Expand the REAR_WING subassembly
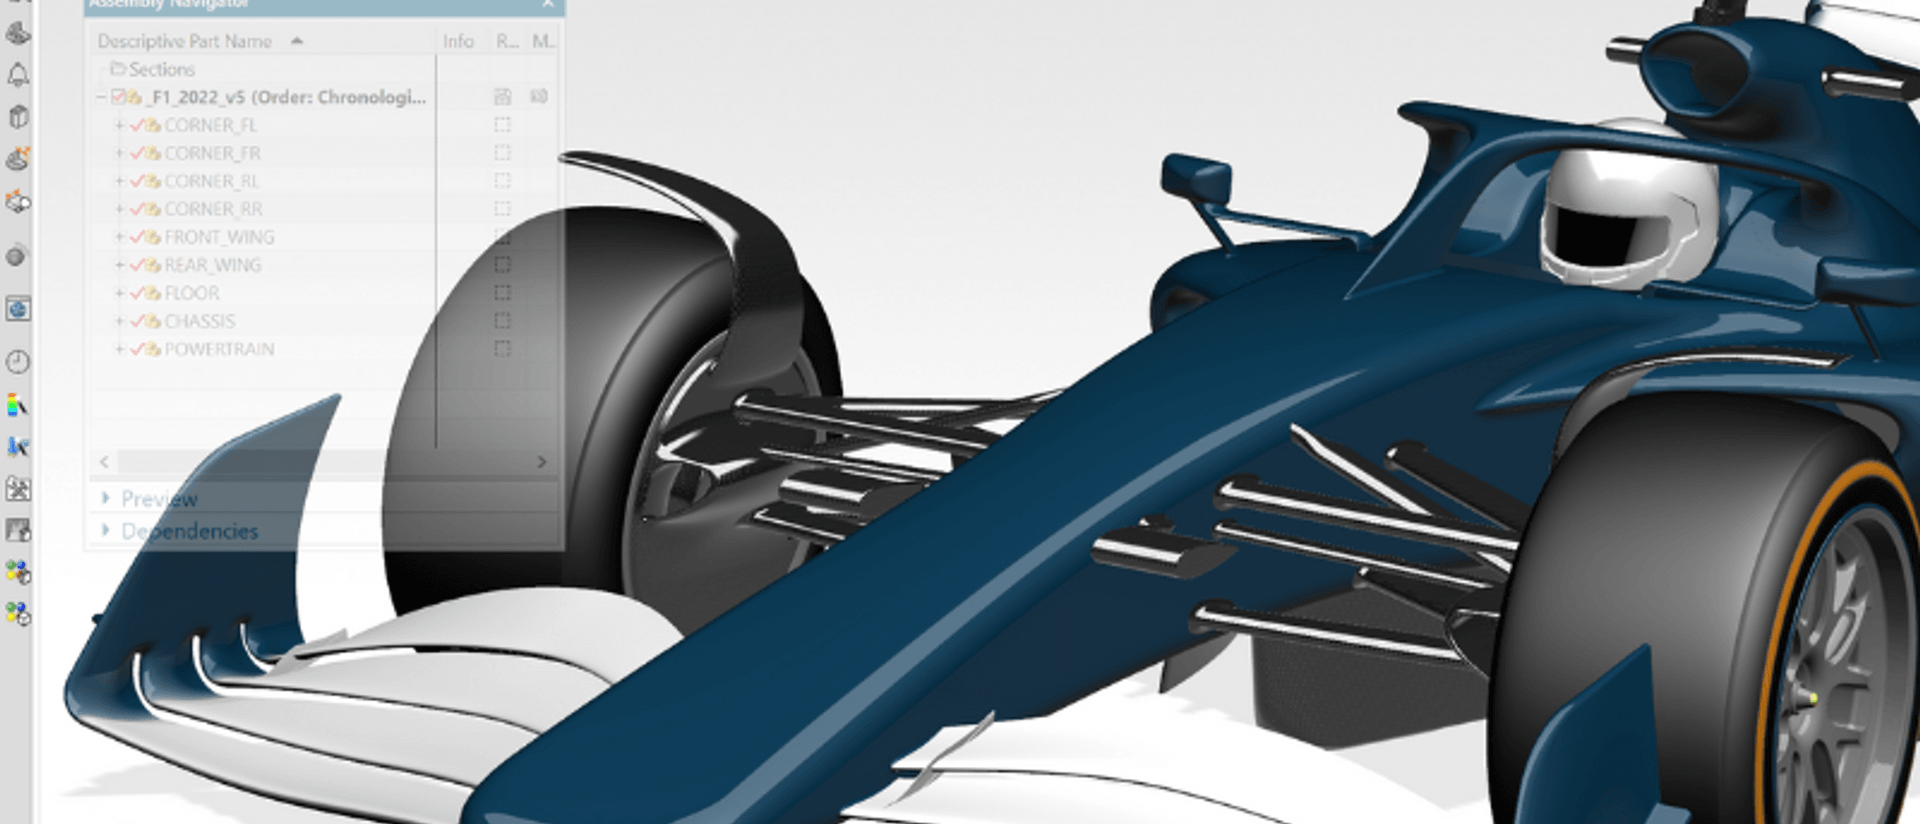This screenshot has height=824, width=1920. click(120, 265)
